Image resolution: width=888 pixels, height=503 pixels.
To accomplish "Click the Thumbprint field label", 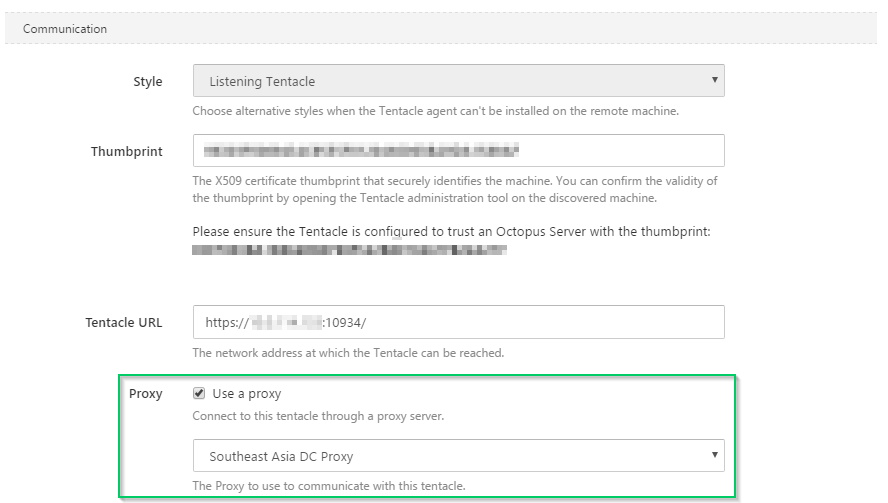I will pyautogui.click(x=126, y=152).
